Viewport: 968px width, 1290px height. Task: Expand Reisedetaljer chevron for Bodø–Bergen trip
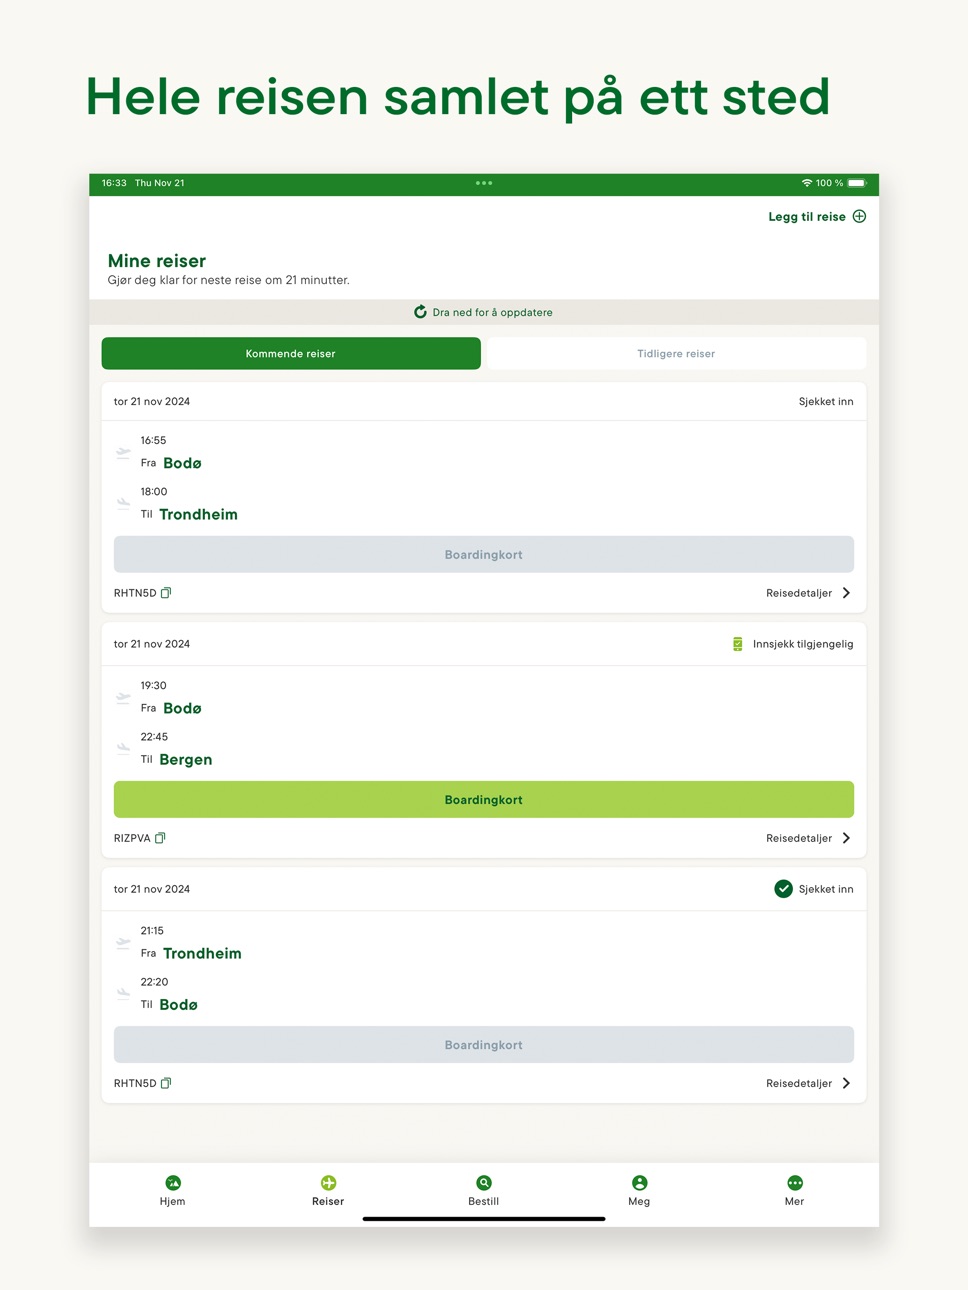click(846, 838)
